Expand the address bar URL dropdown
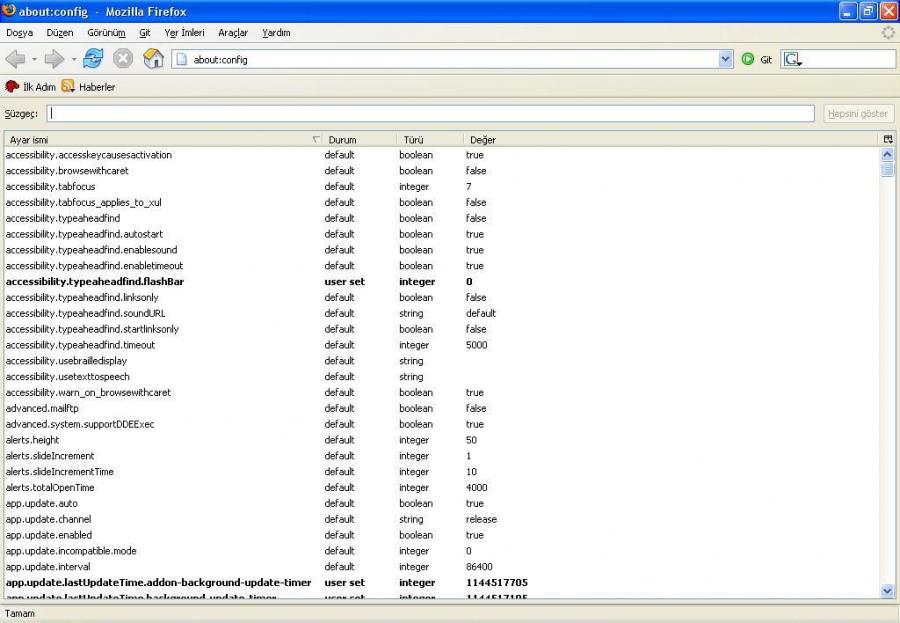 tap(726, 59)
